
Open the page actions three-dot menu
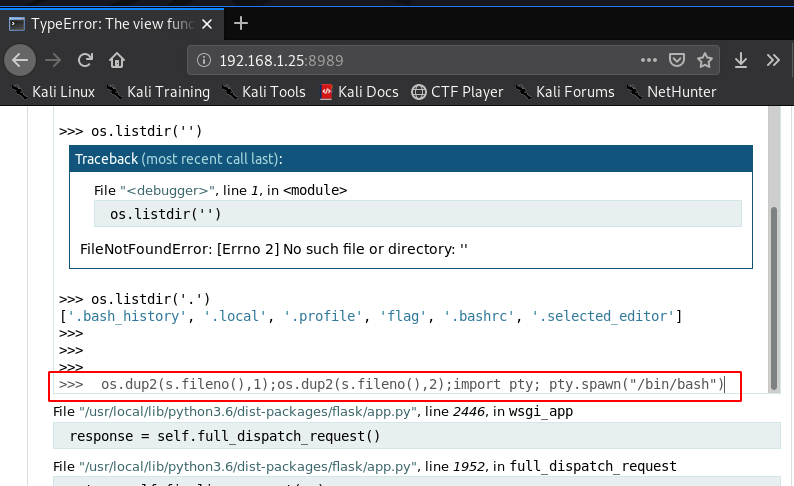click(649, 60)
